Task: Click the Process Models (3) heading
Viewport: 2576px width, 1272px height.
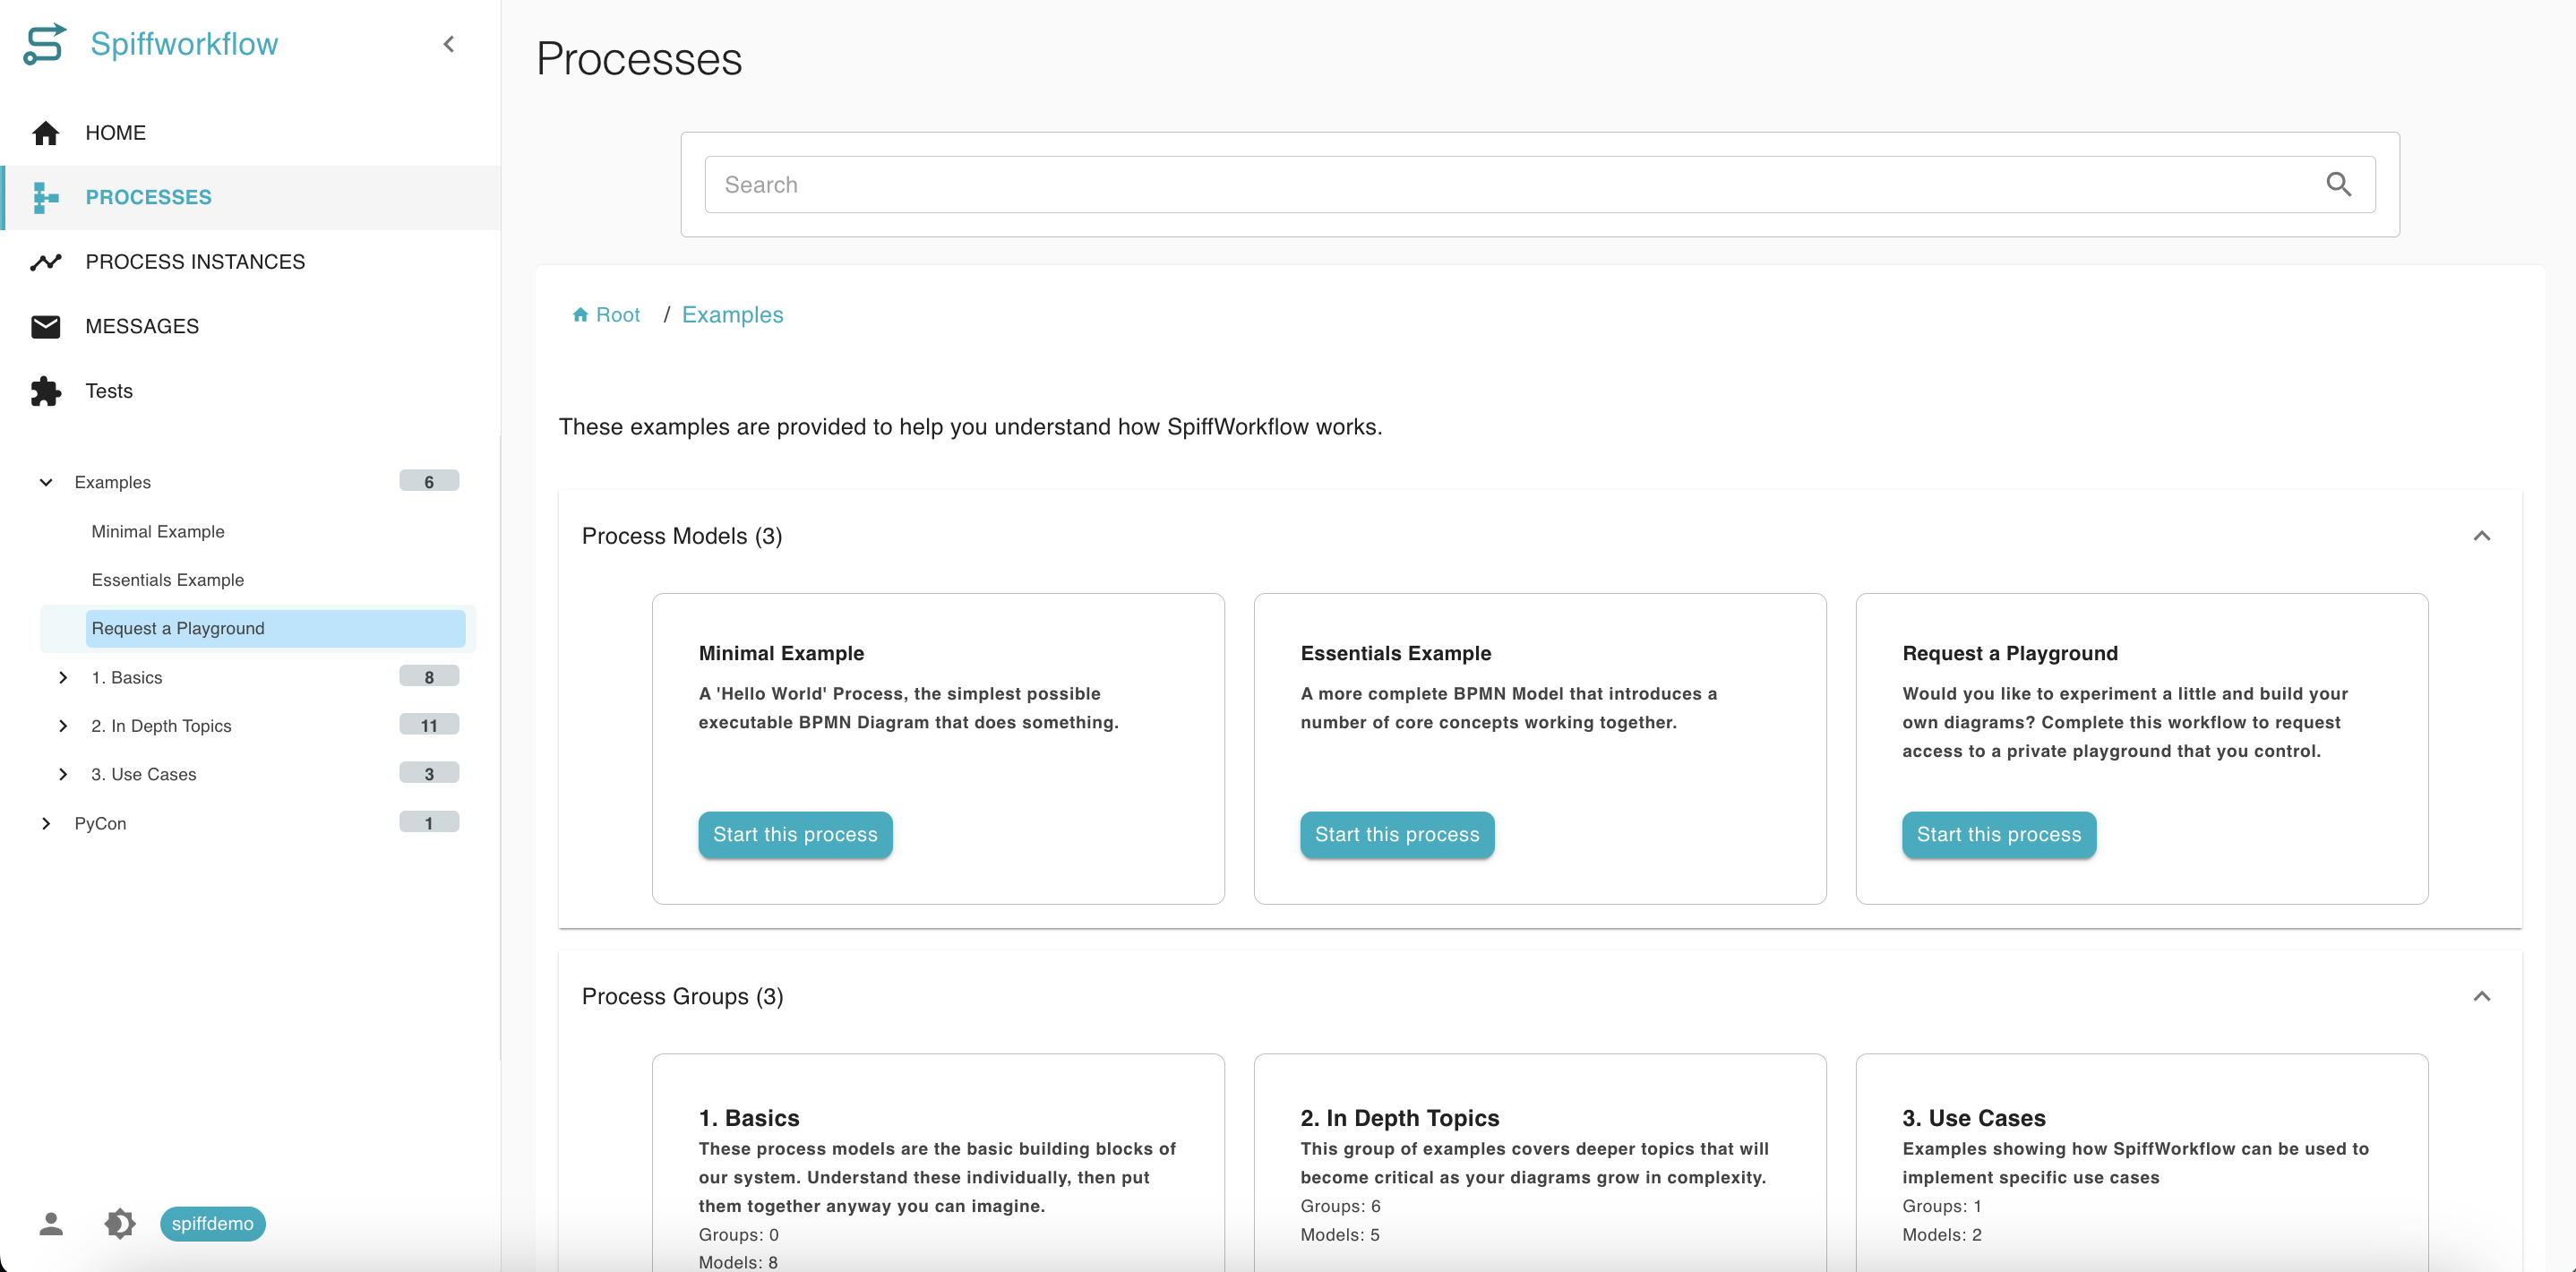Action: pos(682,536)
